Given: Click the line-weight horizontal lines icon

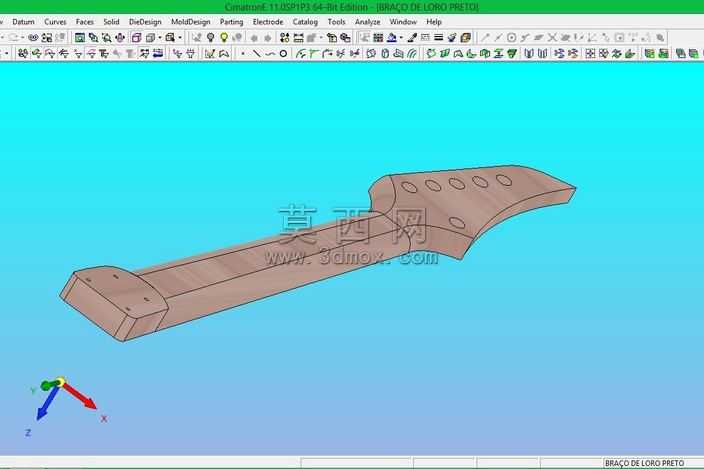Looking at the screenshot, I should click(439, 38).
